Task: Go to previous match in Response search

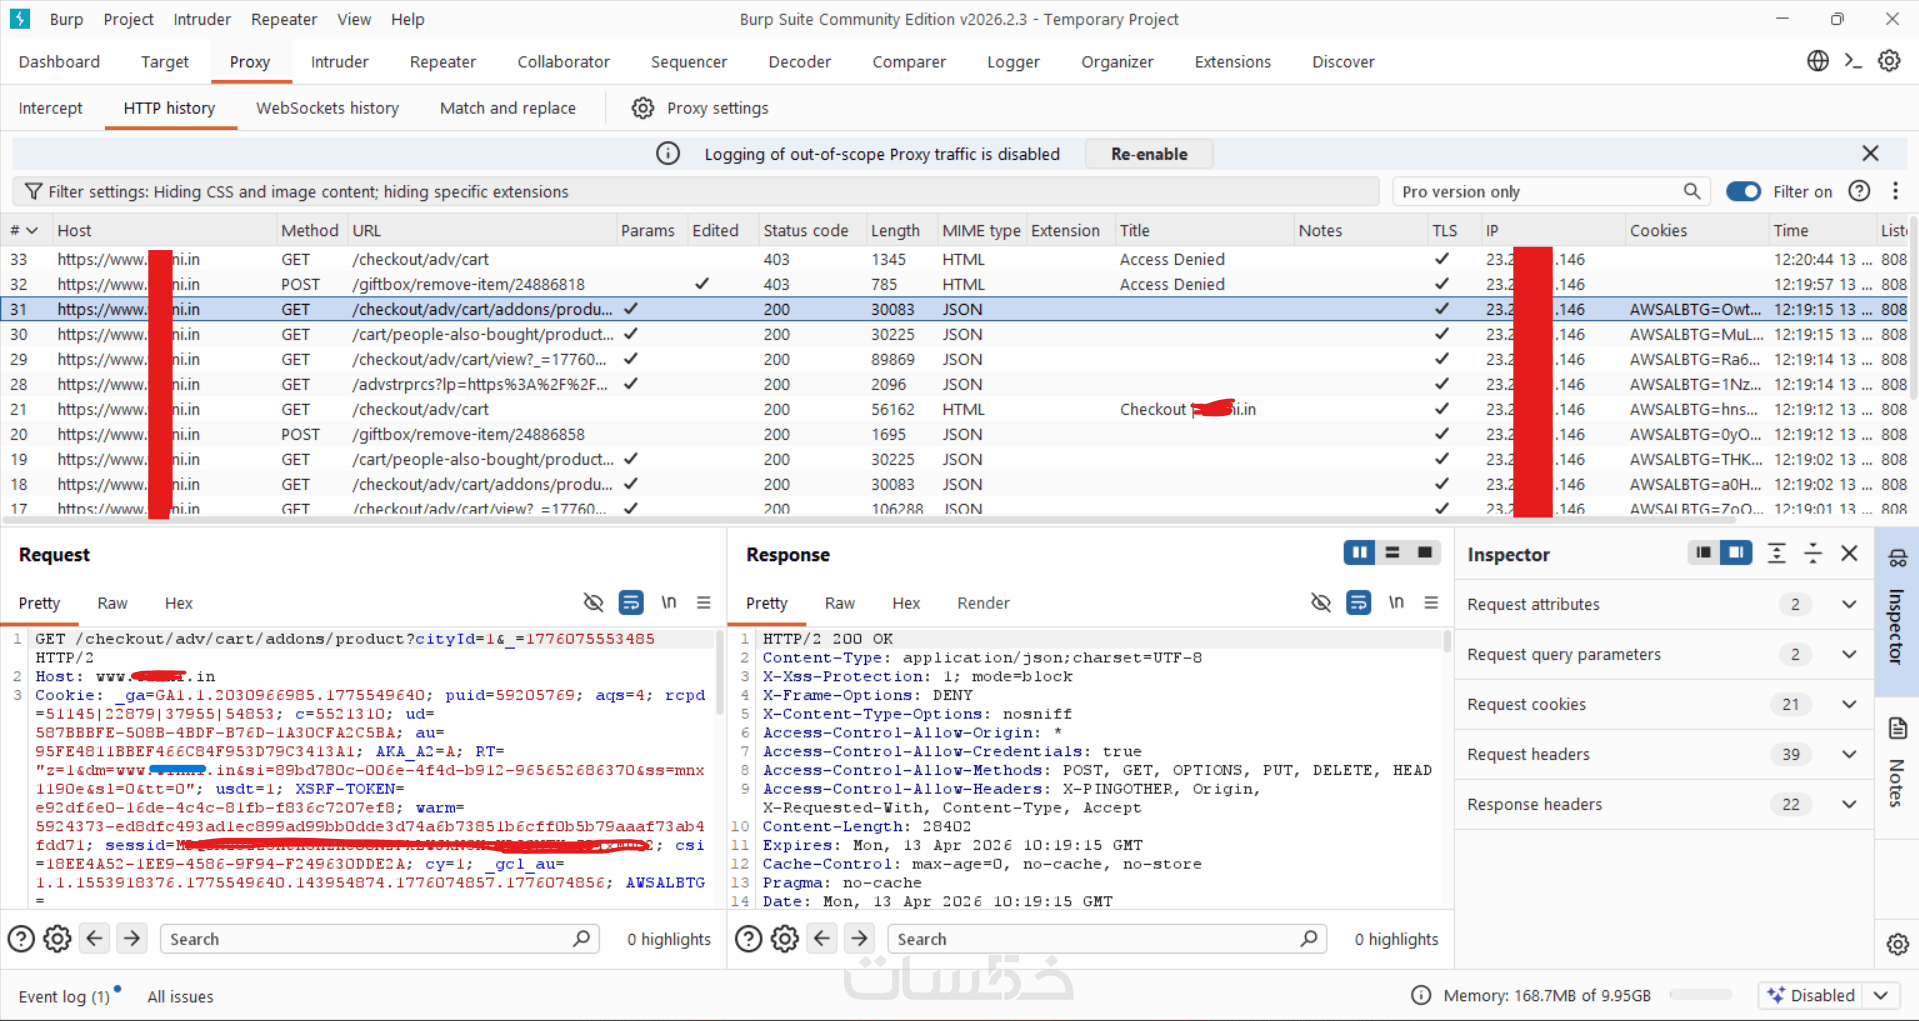Action: point(822,939)
